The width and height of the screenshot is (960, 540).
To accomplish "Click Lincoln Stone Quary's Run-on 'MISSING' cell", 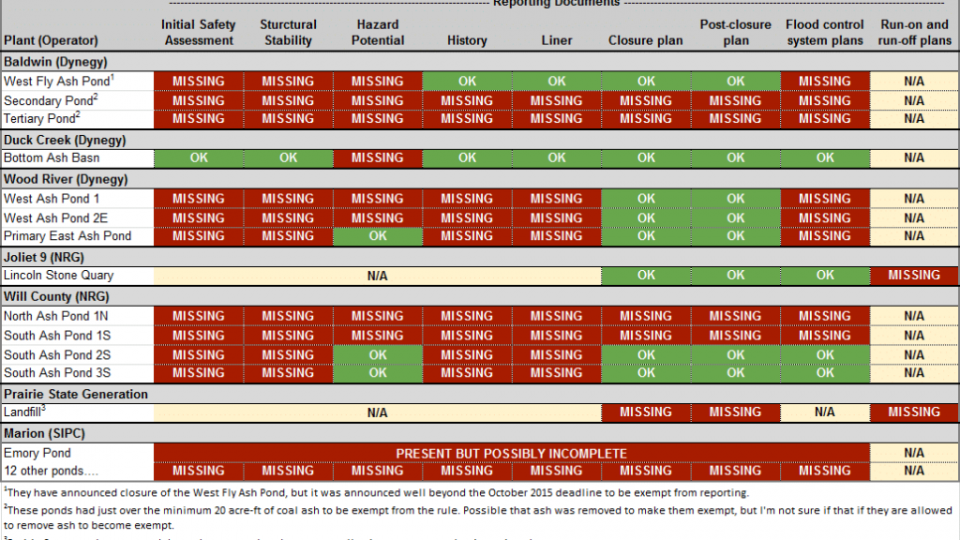I will [914, 276].
